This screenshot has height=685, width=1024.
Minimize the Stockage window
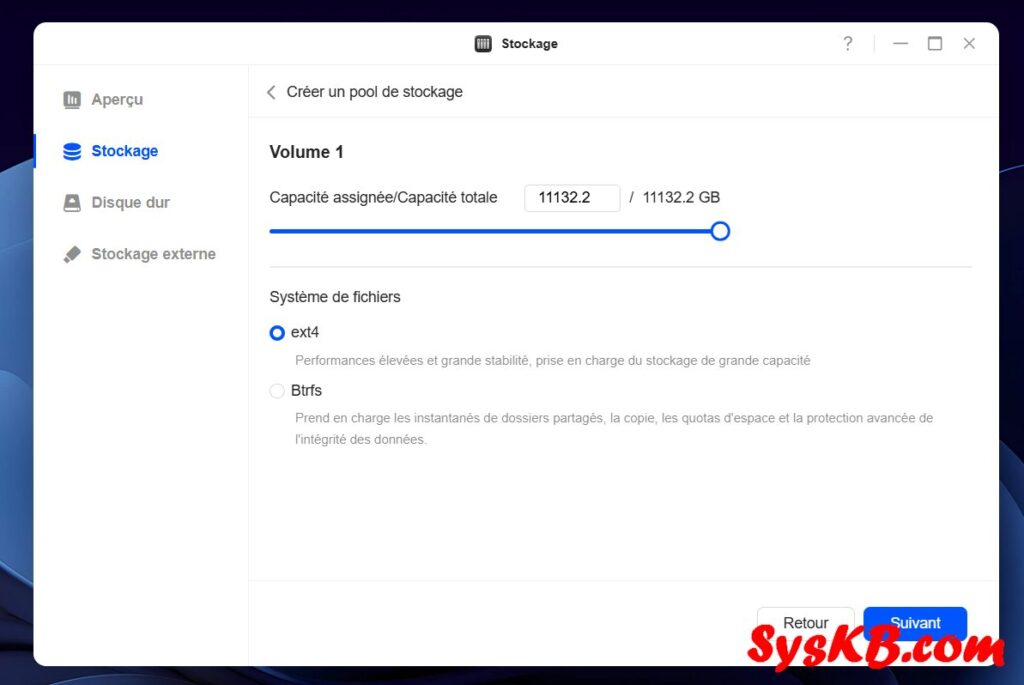[x=901, y=44]
